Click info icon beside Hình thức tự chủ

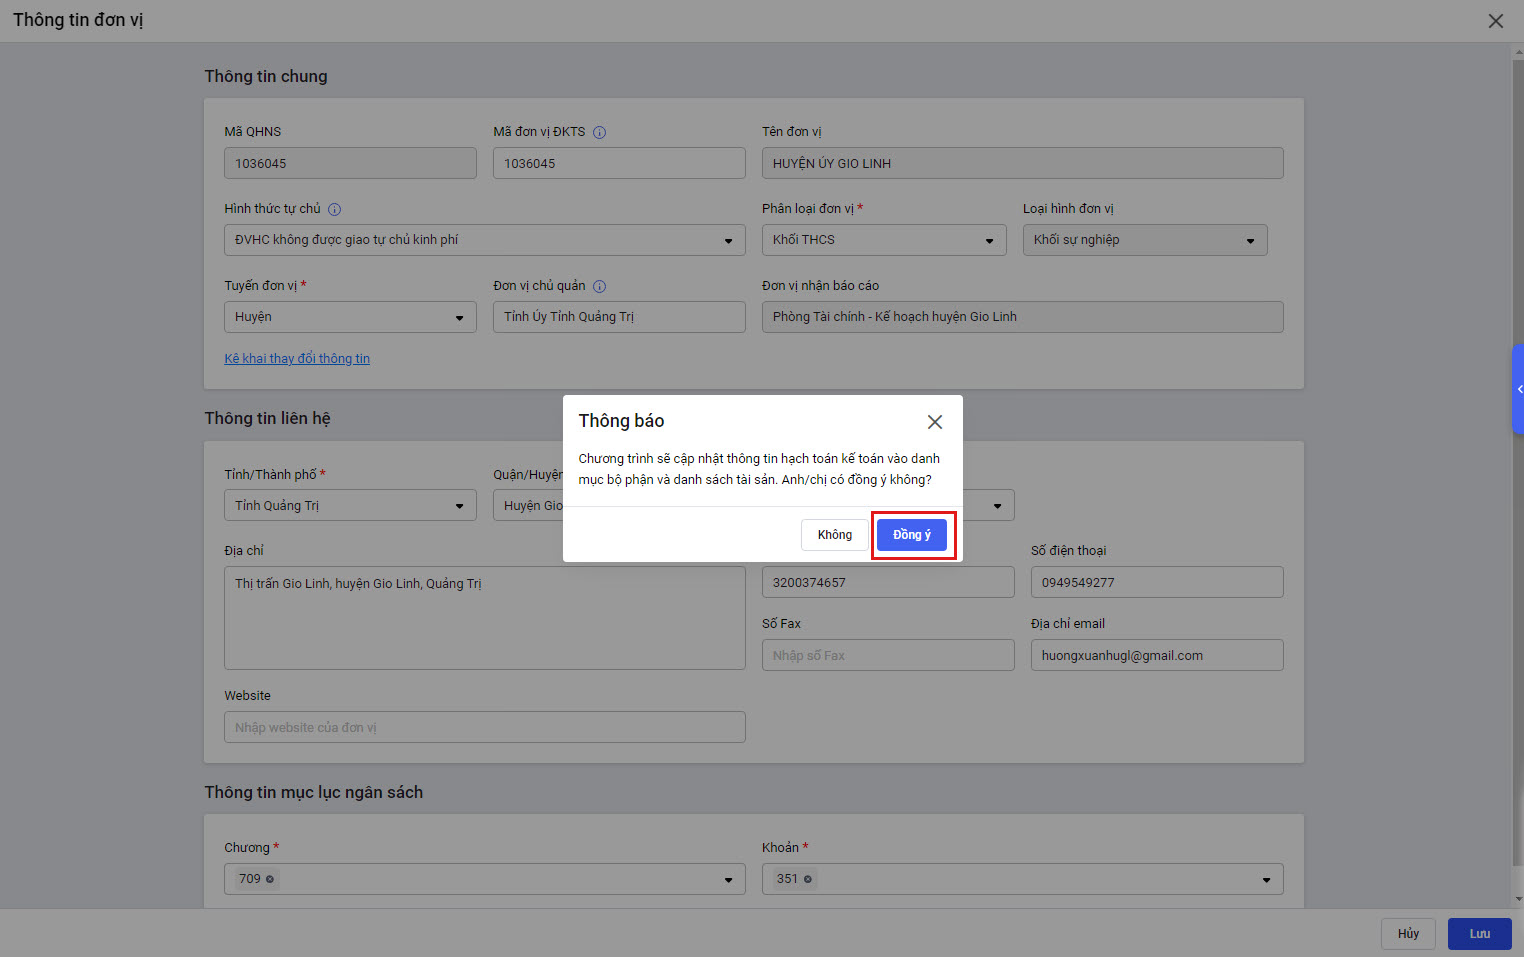(335, 210)
